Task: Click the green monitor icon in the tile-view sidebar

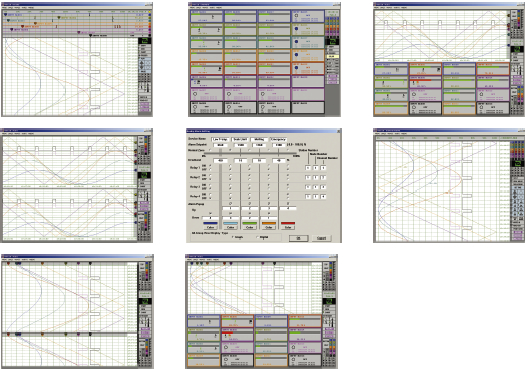Action: point(332,42)
